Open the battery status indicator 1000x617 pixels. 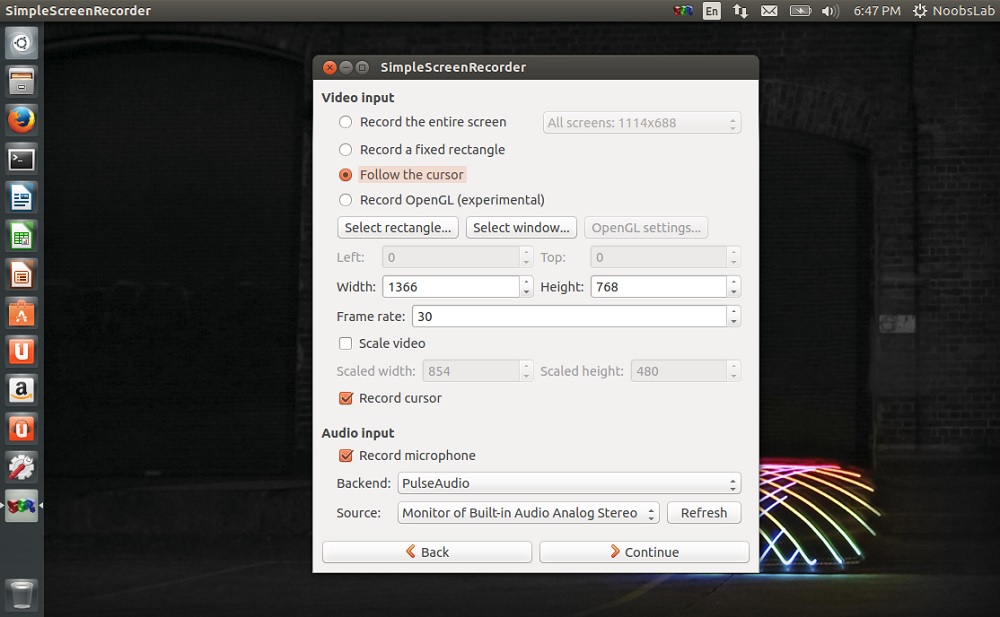(800, 11)
